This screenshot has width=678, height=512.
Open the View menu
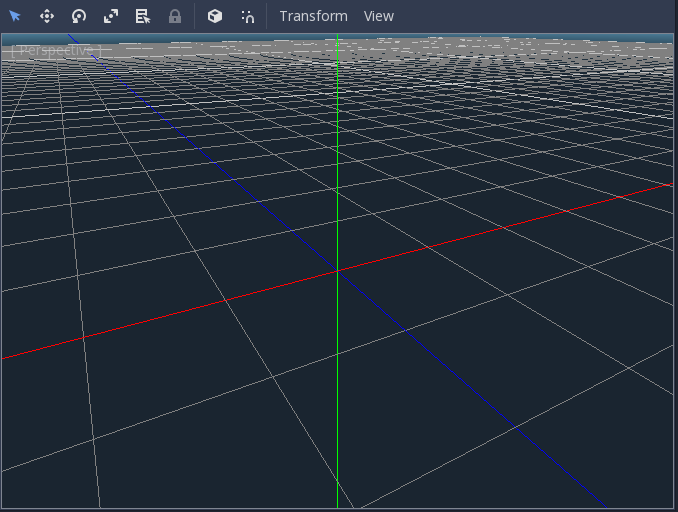[379, 16]
